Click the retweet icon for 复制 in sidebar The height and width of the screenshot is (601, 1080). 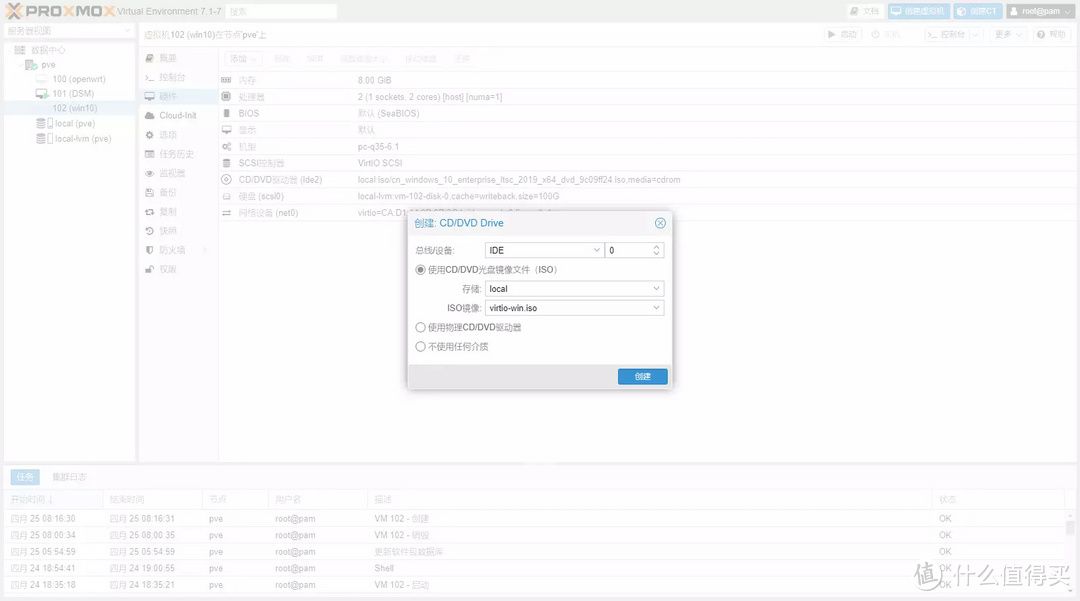coord(149,212)
